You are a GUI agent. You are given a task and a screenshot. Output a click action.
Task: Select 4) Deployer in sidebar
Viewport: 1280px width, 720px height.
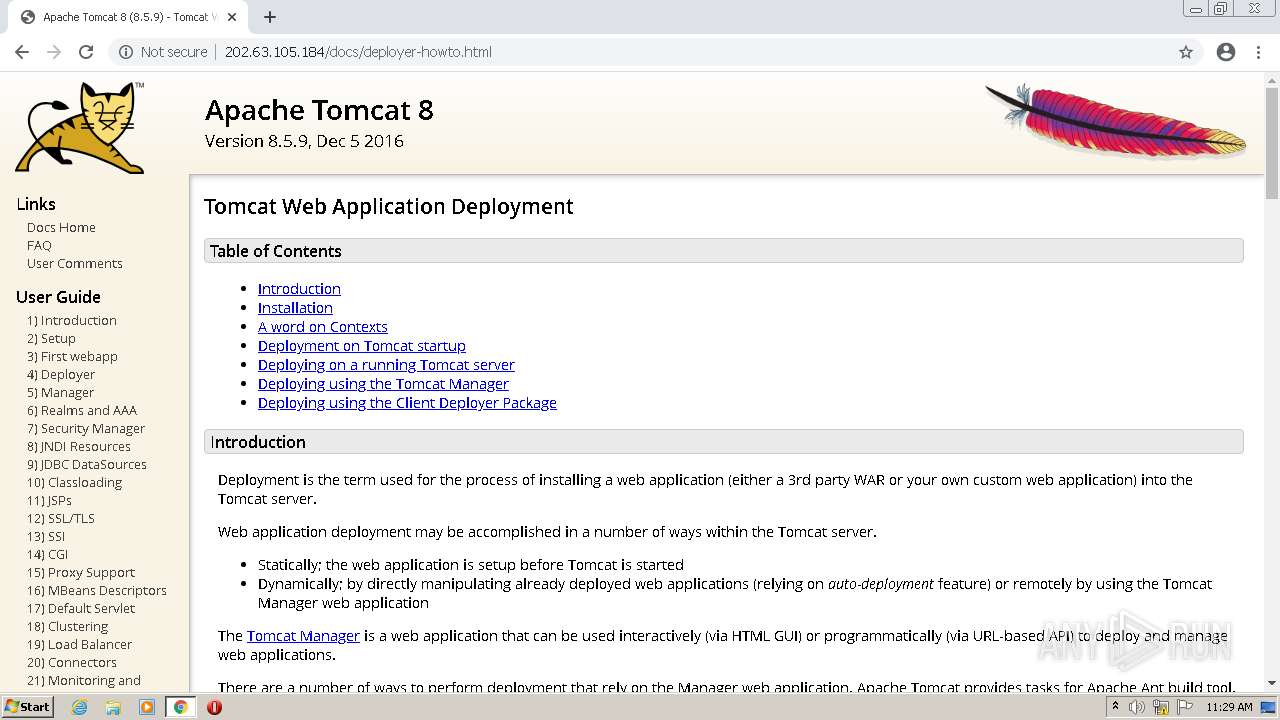[x=61, y=374]
